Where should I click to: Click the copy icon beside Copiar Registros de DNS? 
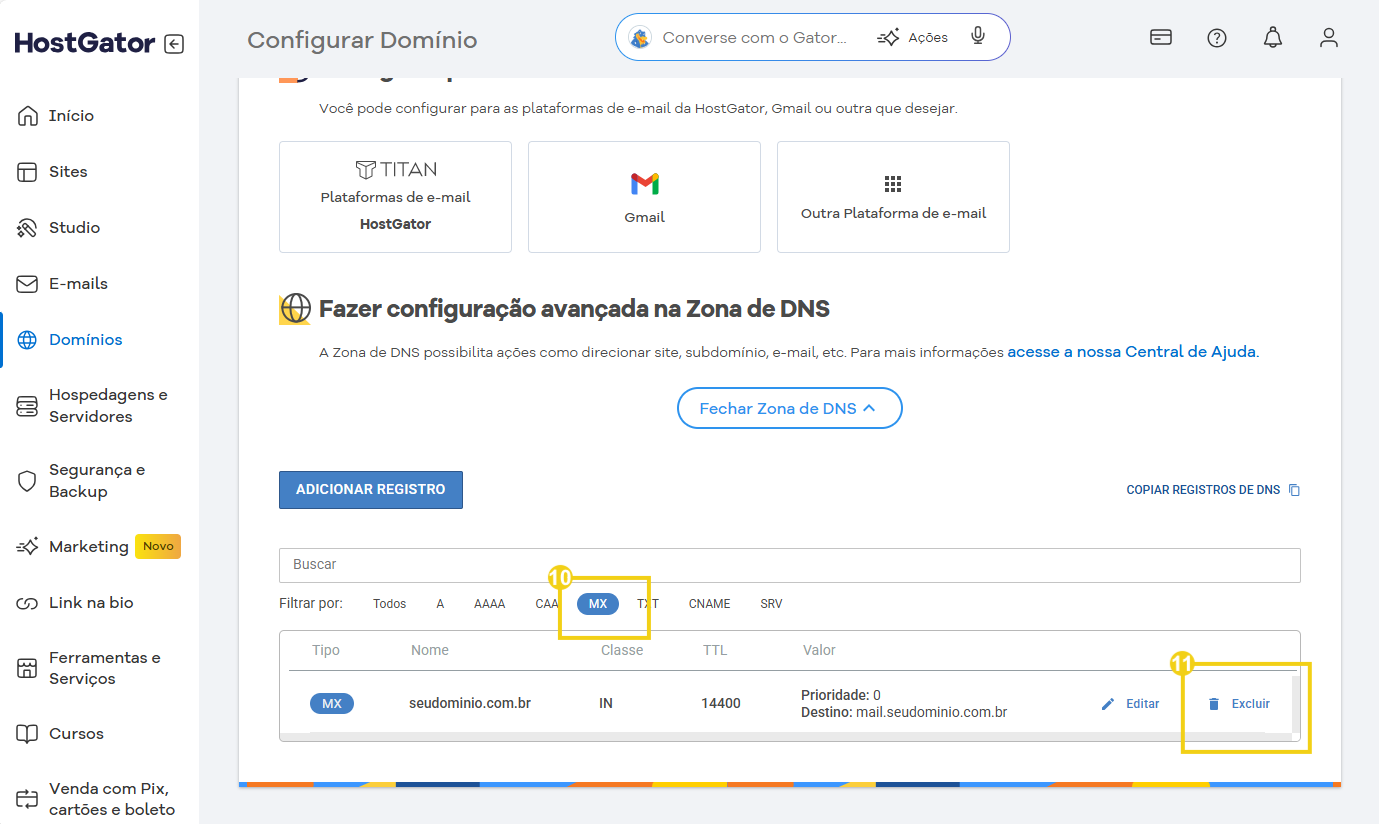pyautogui.click(x=1294, y=490)
